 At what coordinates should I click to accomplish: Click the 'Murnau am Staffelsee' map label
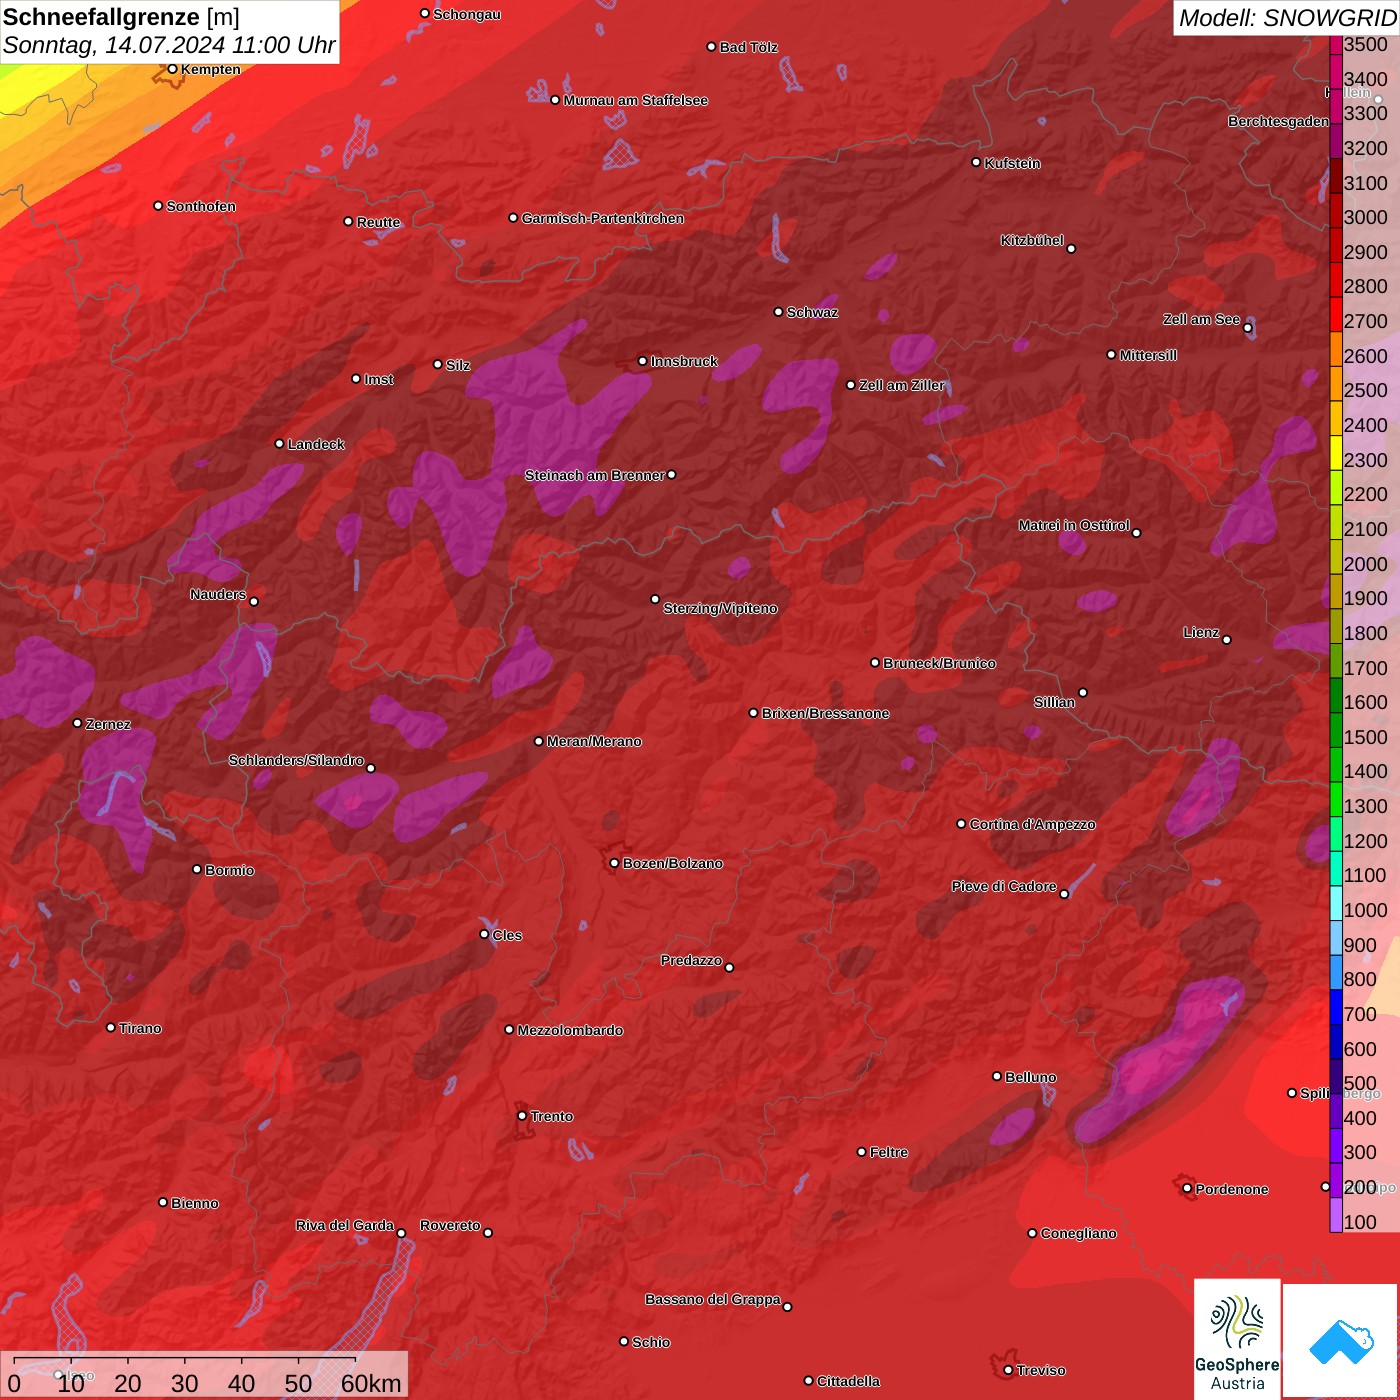636,100
